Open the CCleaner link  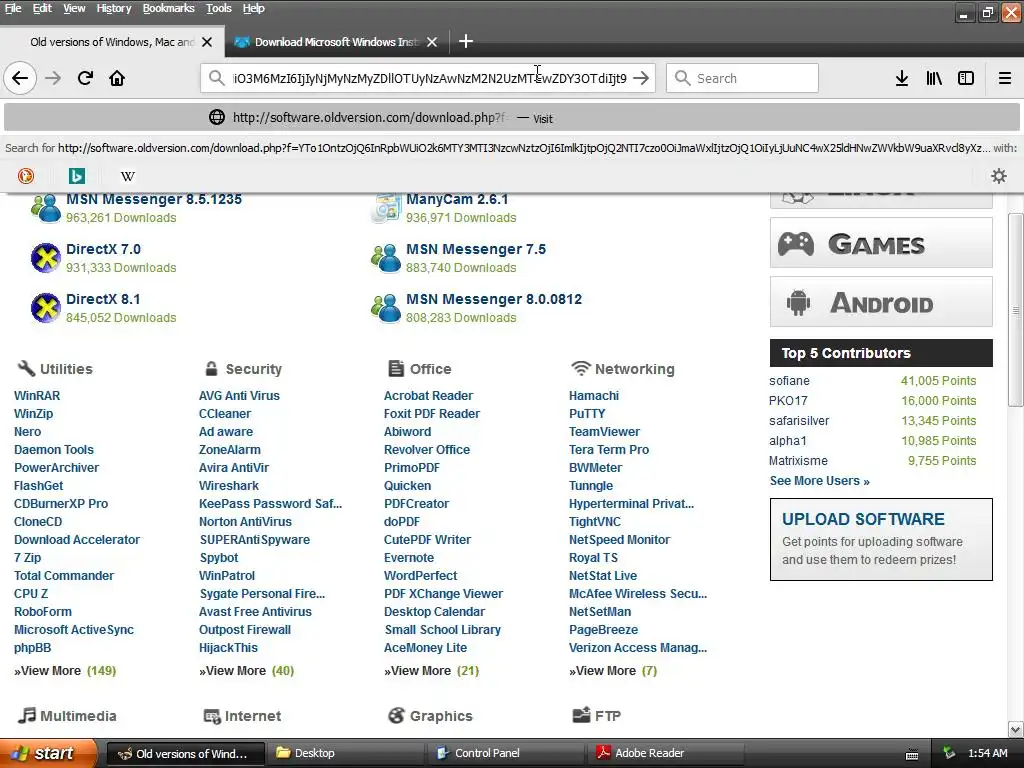(225, 413)
